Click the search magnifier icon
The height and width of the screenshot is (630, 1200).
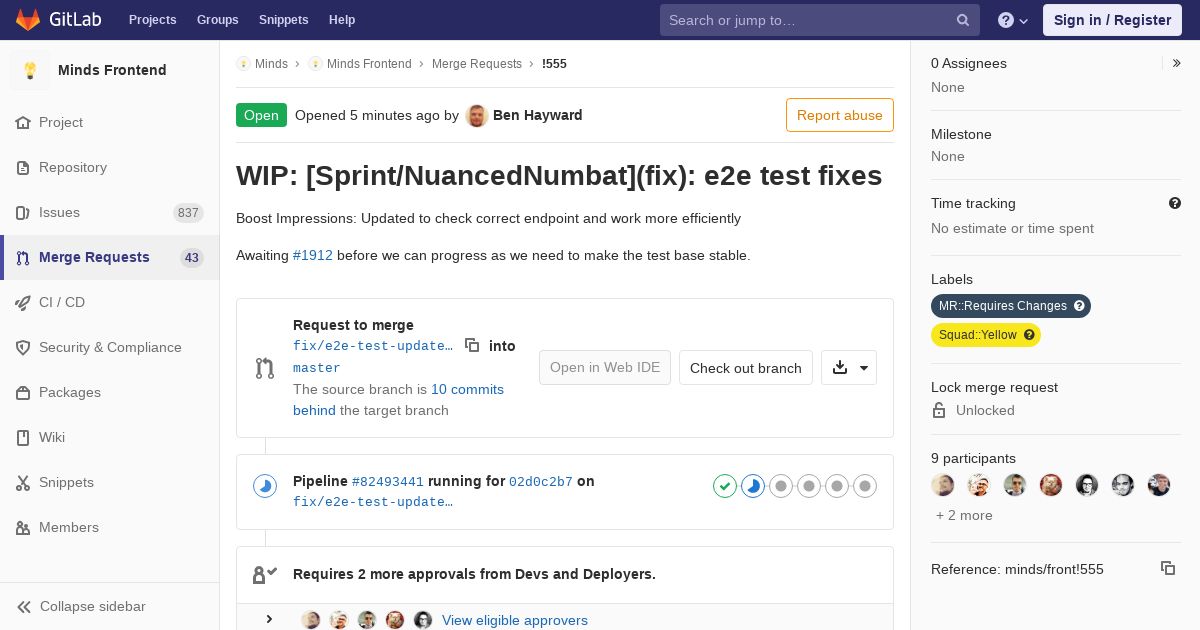coord(963,20)
